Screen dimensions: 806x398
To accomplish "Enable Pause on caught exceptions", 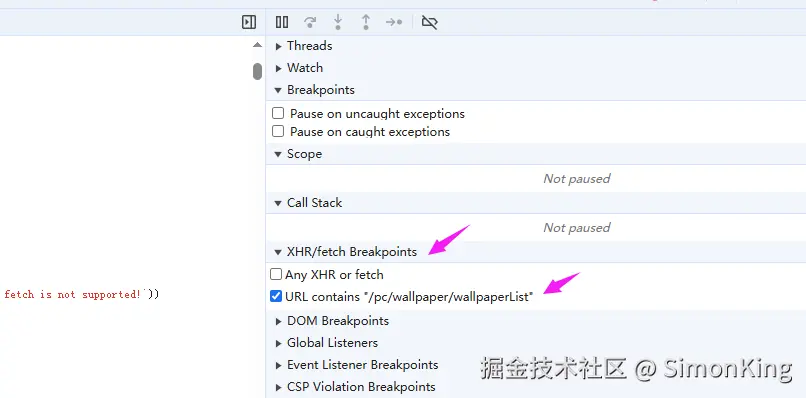I will click(x=278, y=131).
